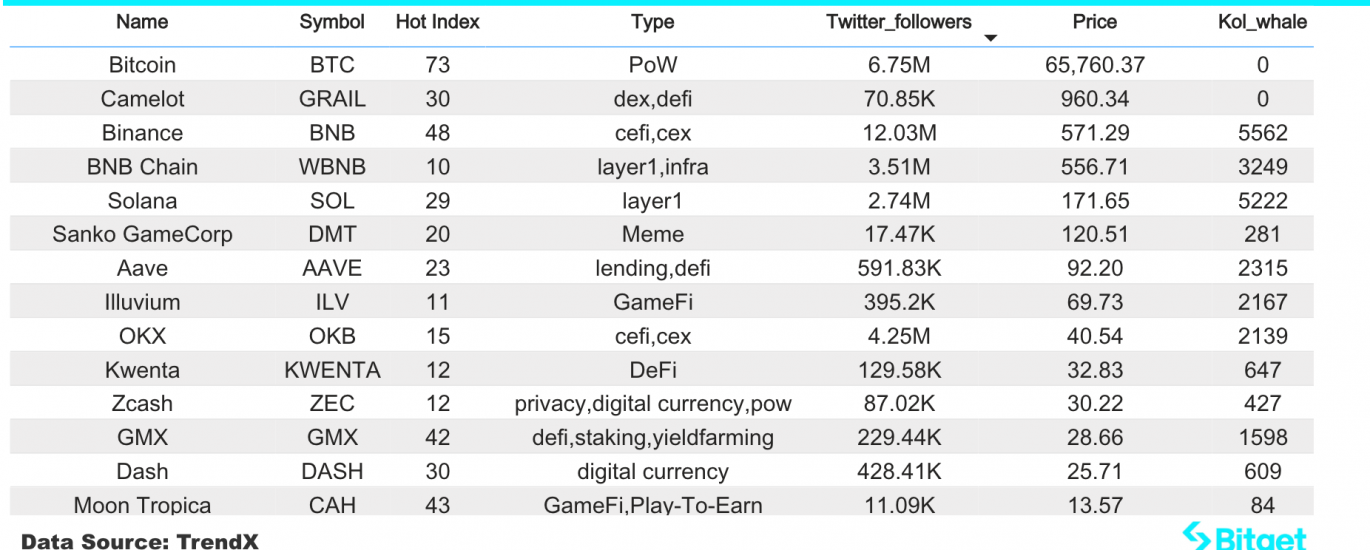The image size is (1370, 550).
Task: Sort table by Price header
Action: [1095, 21]
